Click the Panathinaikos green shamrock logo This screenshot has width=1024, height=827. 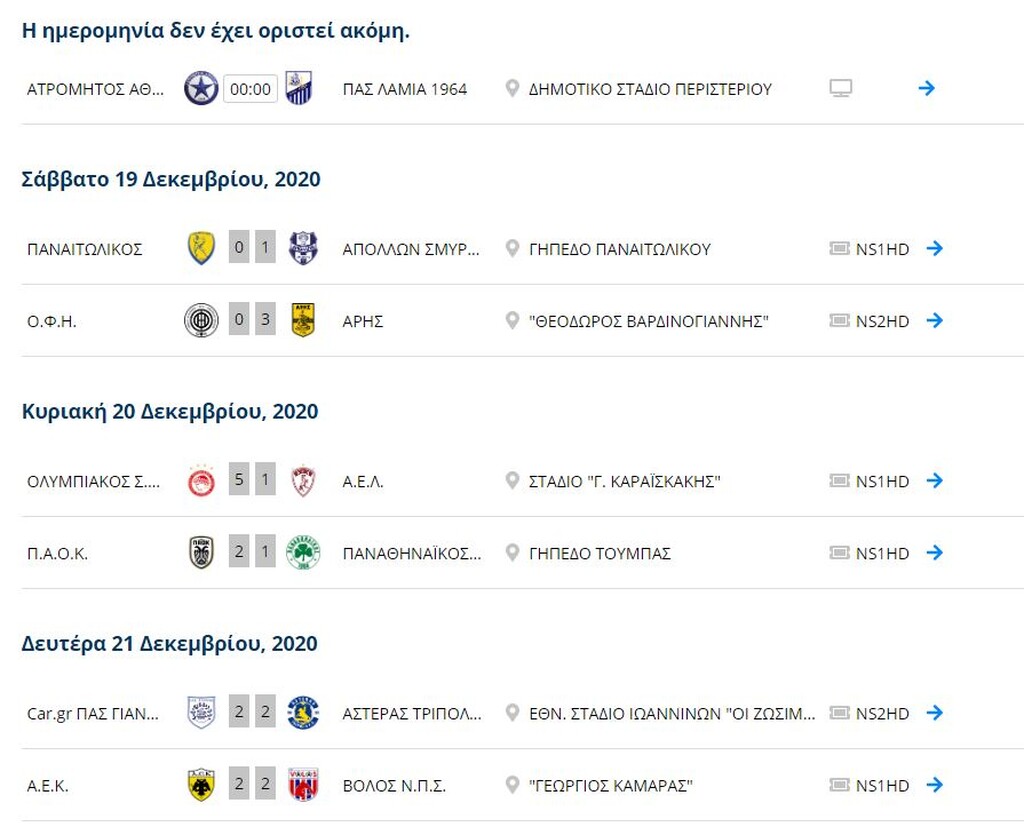[303, 553]
